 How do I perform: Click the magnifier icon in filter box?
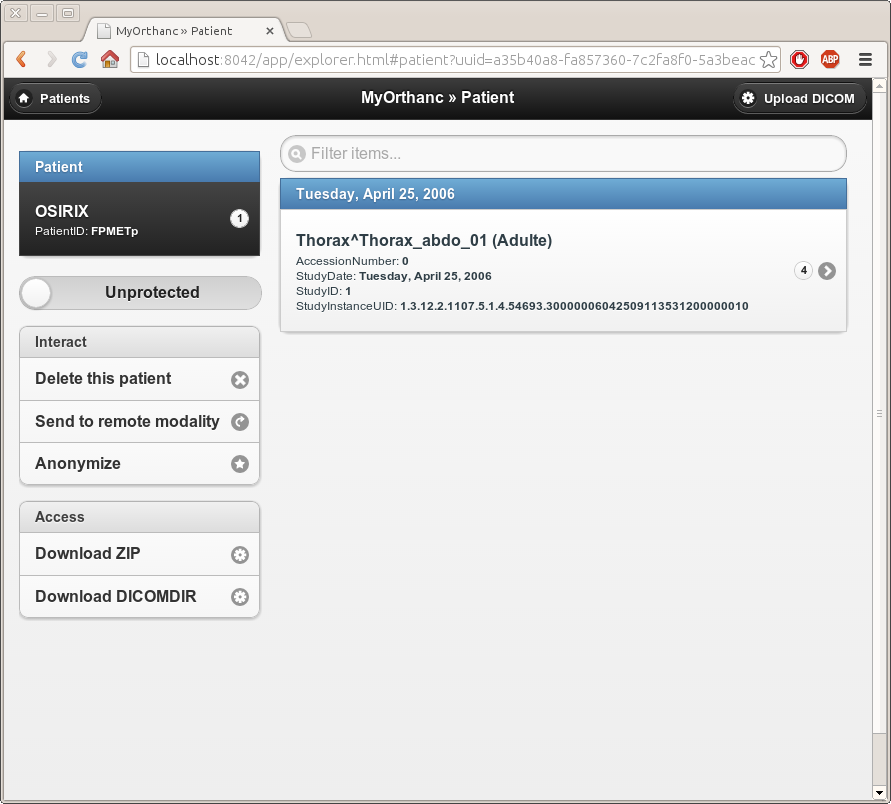(297, 153)
